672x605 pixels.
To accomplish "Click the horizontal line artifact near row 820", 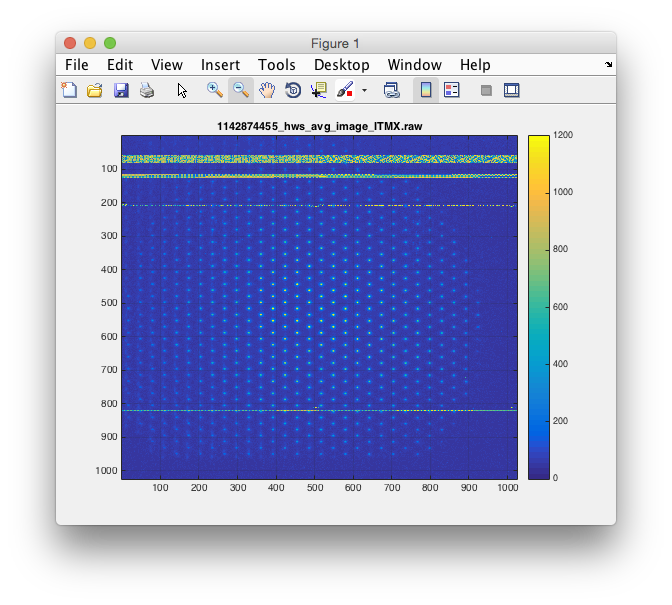I will (319, 410).
